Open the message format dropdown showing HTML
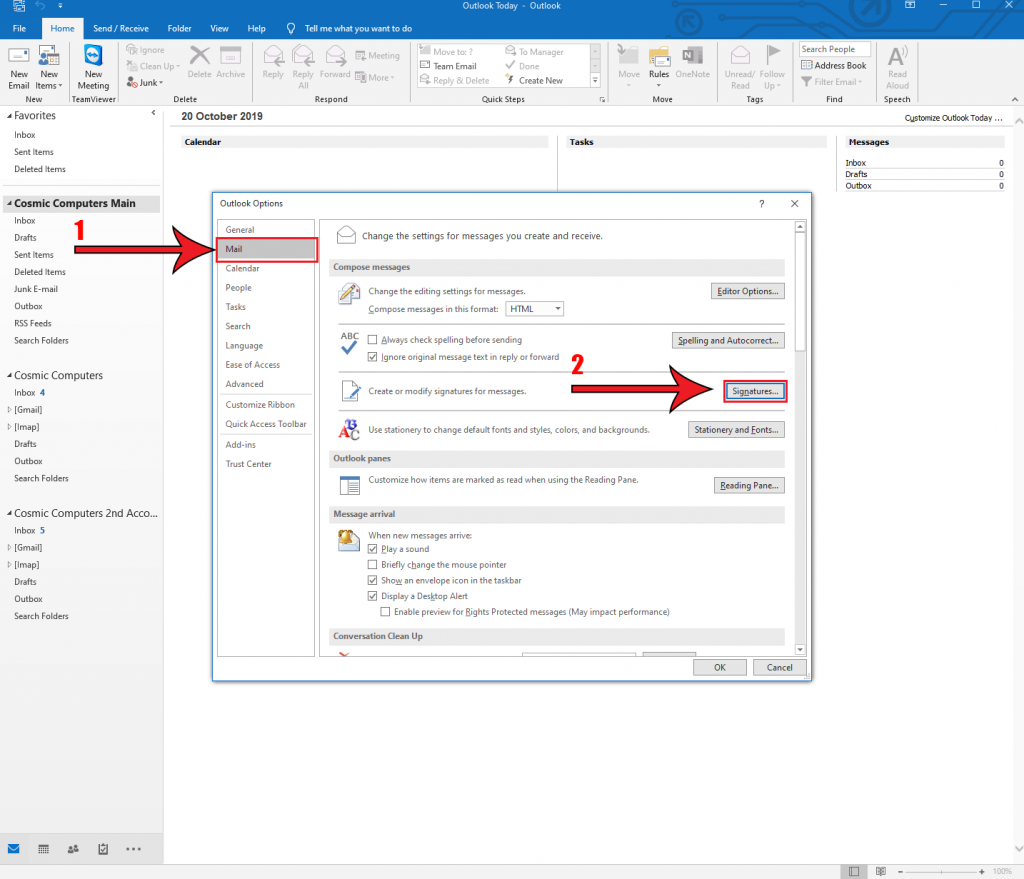This screenshot has height=879, width=1024. click(x=534, y=308)
